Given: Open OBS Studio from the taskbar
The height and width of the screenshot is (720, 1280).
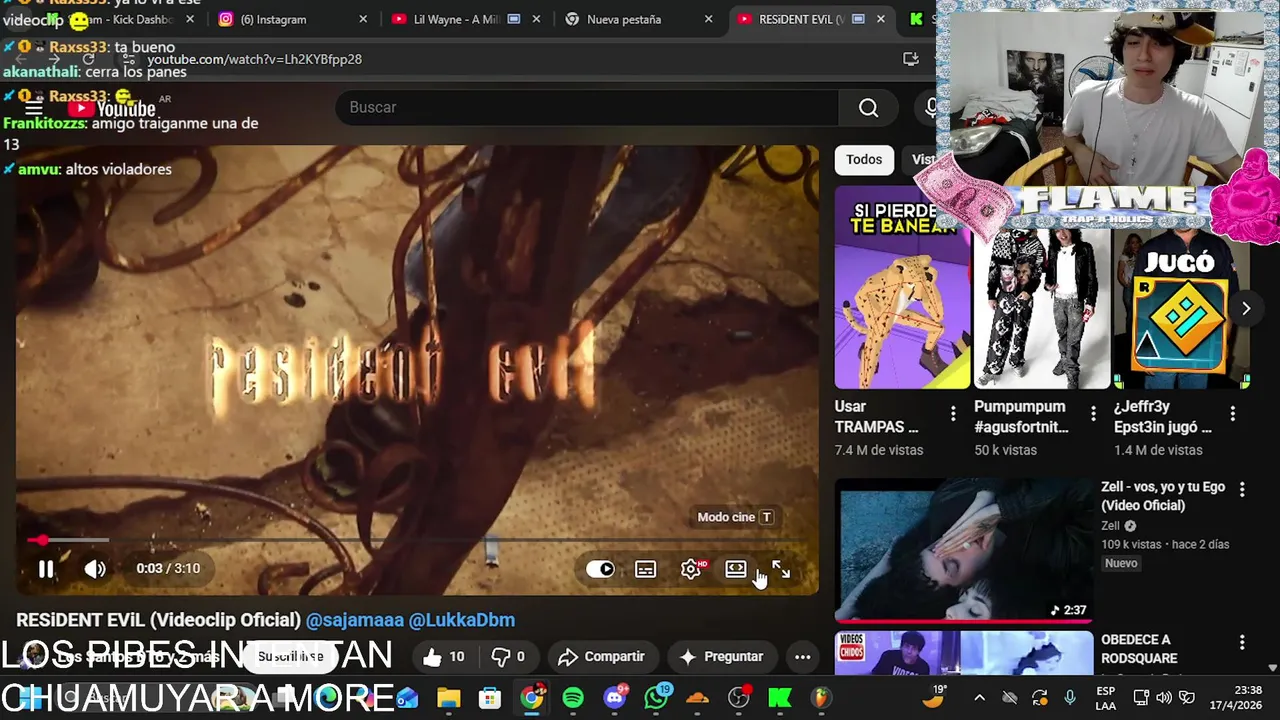Looking at the screenshot, I should coord(739,698).
